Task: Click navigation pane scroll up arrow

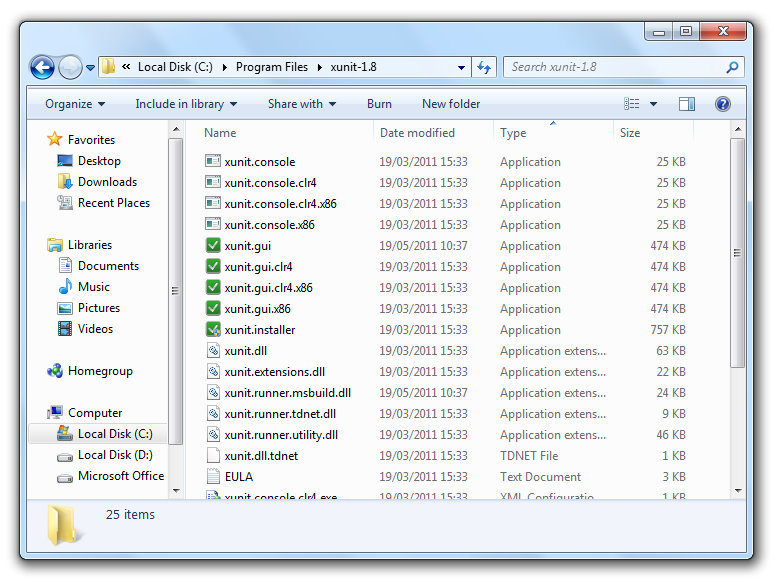Action: point(176,130)
